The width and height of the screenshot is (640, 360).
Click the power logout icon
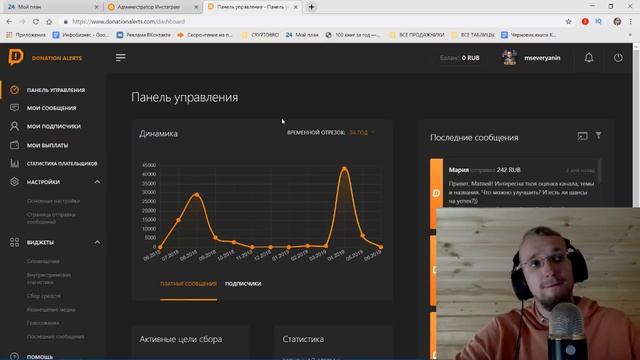point(618,58)
